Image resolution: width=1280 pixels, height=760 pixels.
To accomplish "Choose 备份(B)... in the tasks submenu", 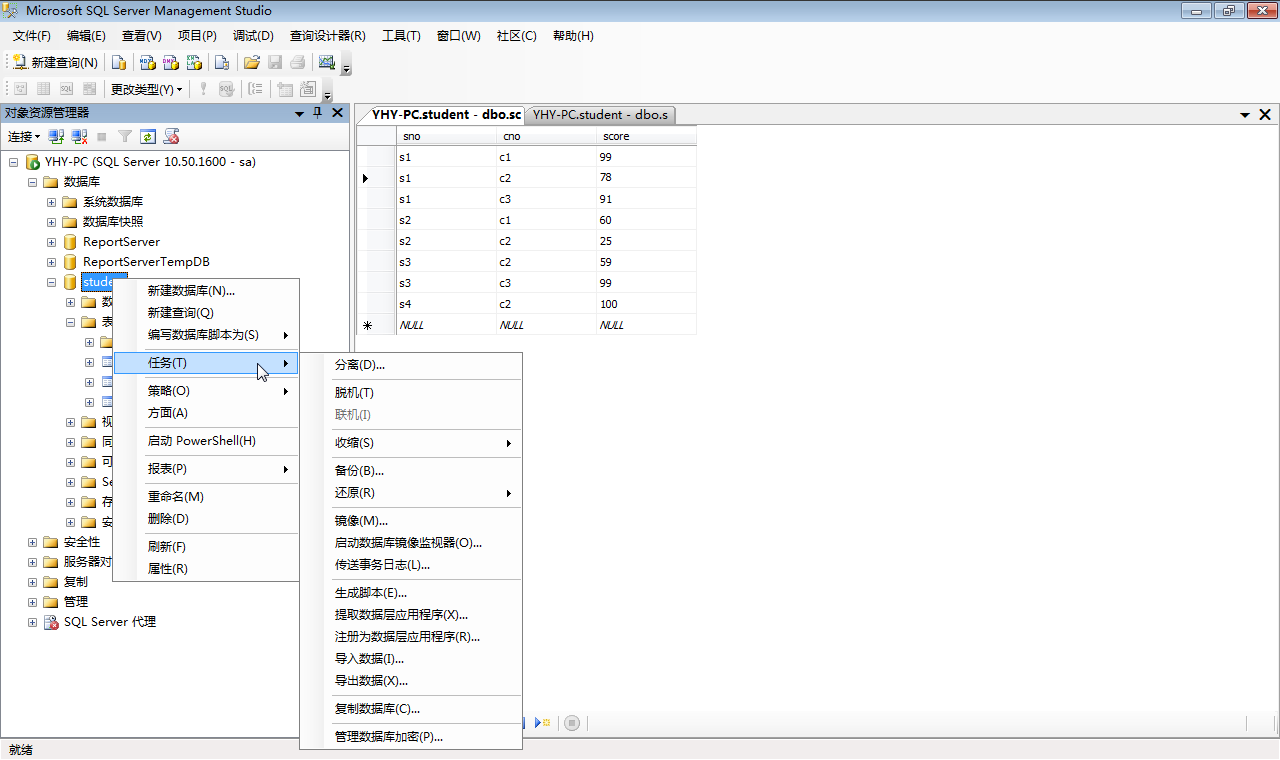I will [412, 471].
